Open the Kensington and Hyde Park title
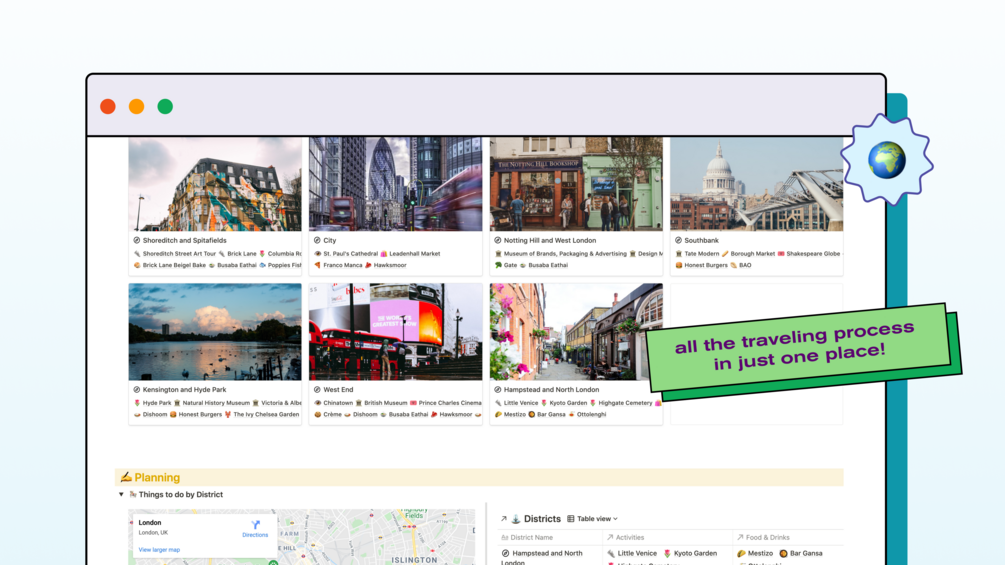Image resolution: width=1005 pixels, height=565 pixels. (x=185, y=389)
